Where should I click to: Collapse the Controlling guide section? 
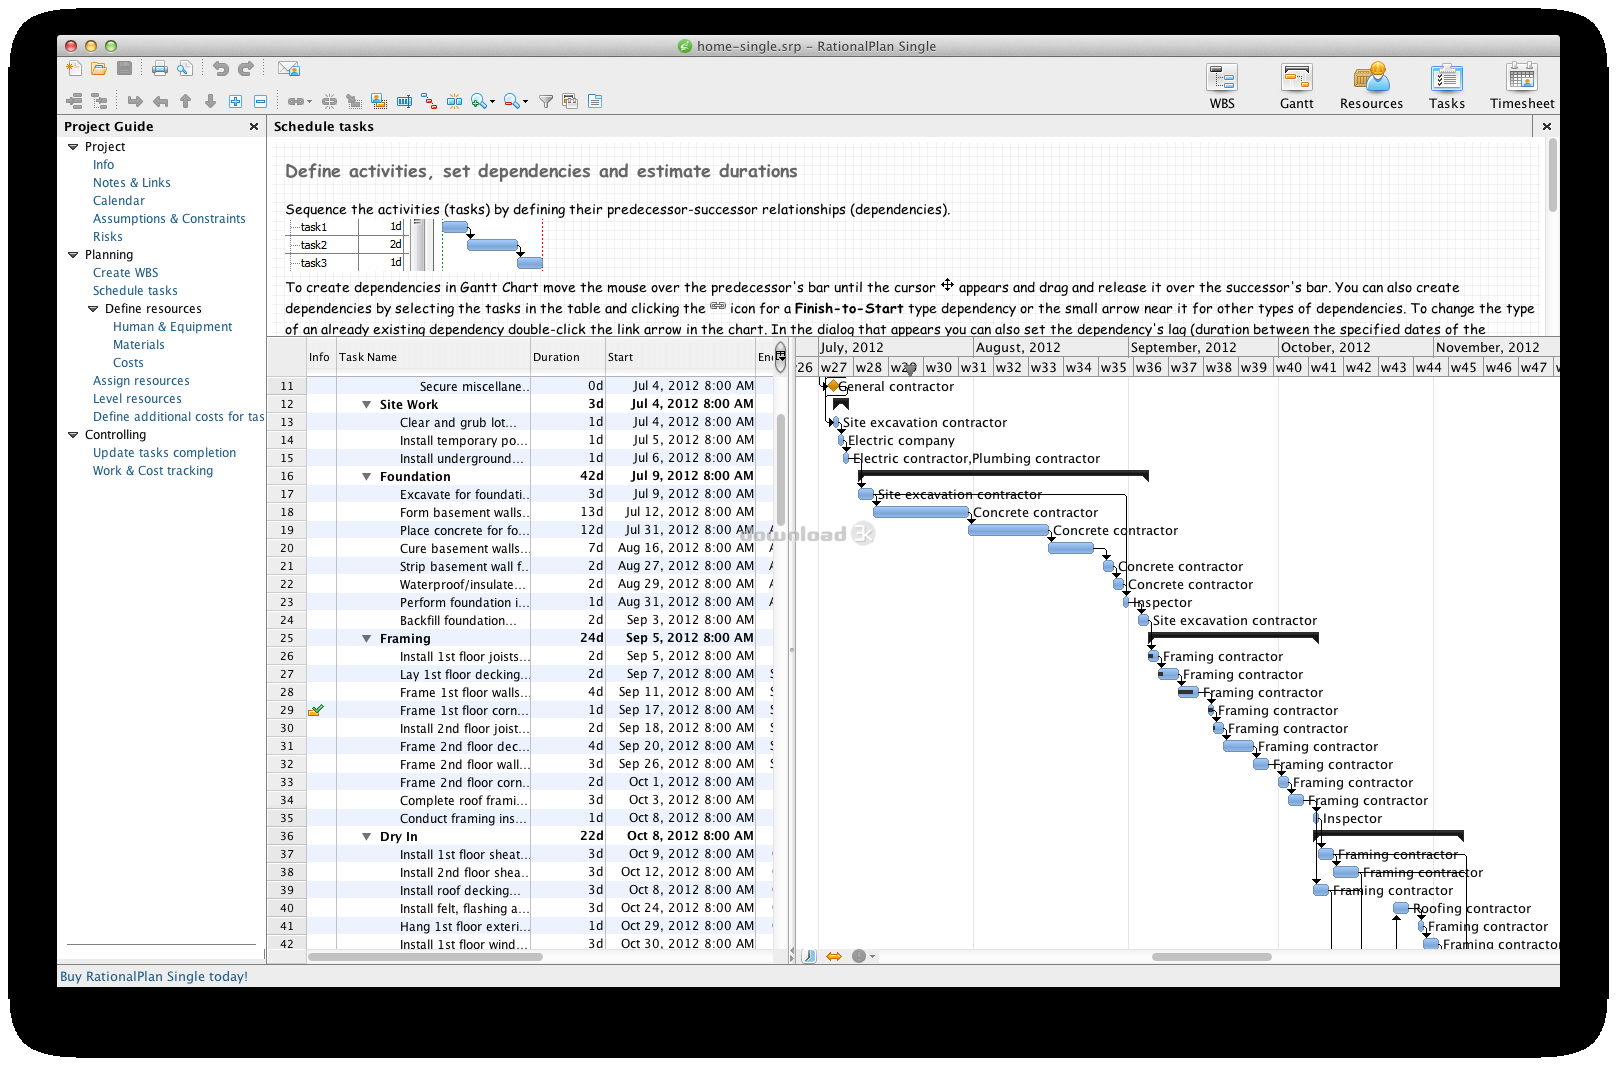73,435
